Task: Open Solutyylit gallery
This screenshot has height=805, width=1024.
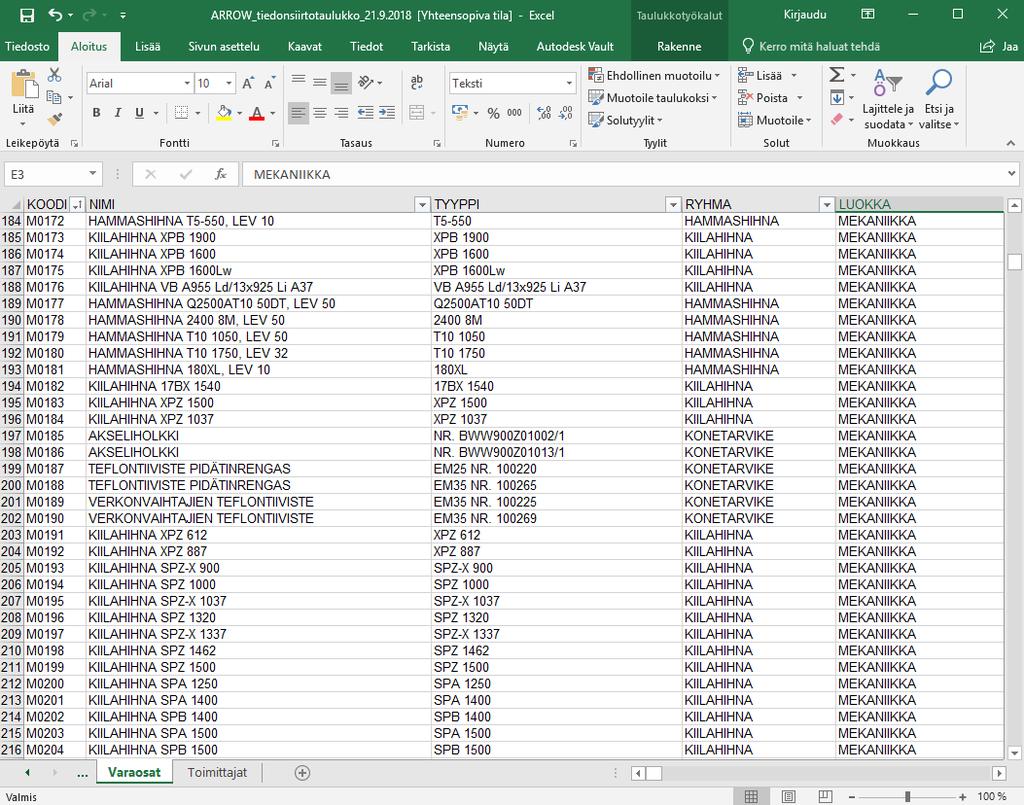Action: [x=625, y=120]
